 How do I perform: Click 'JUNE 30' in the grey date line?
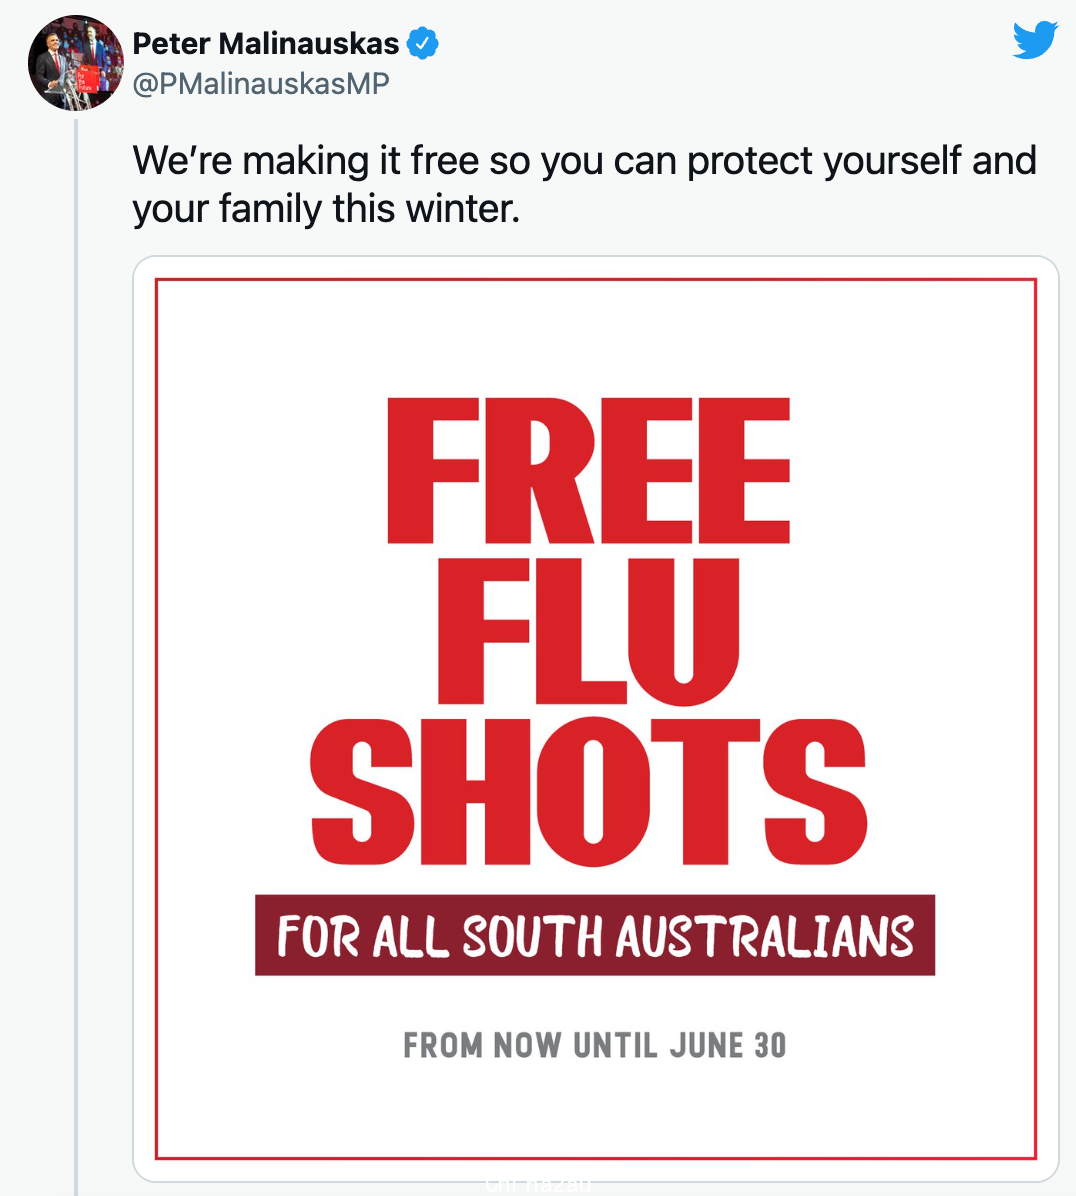pos(728,1045)
